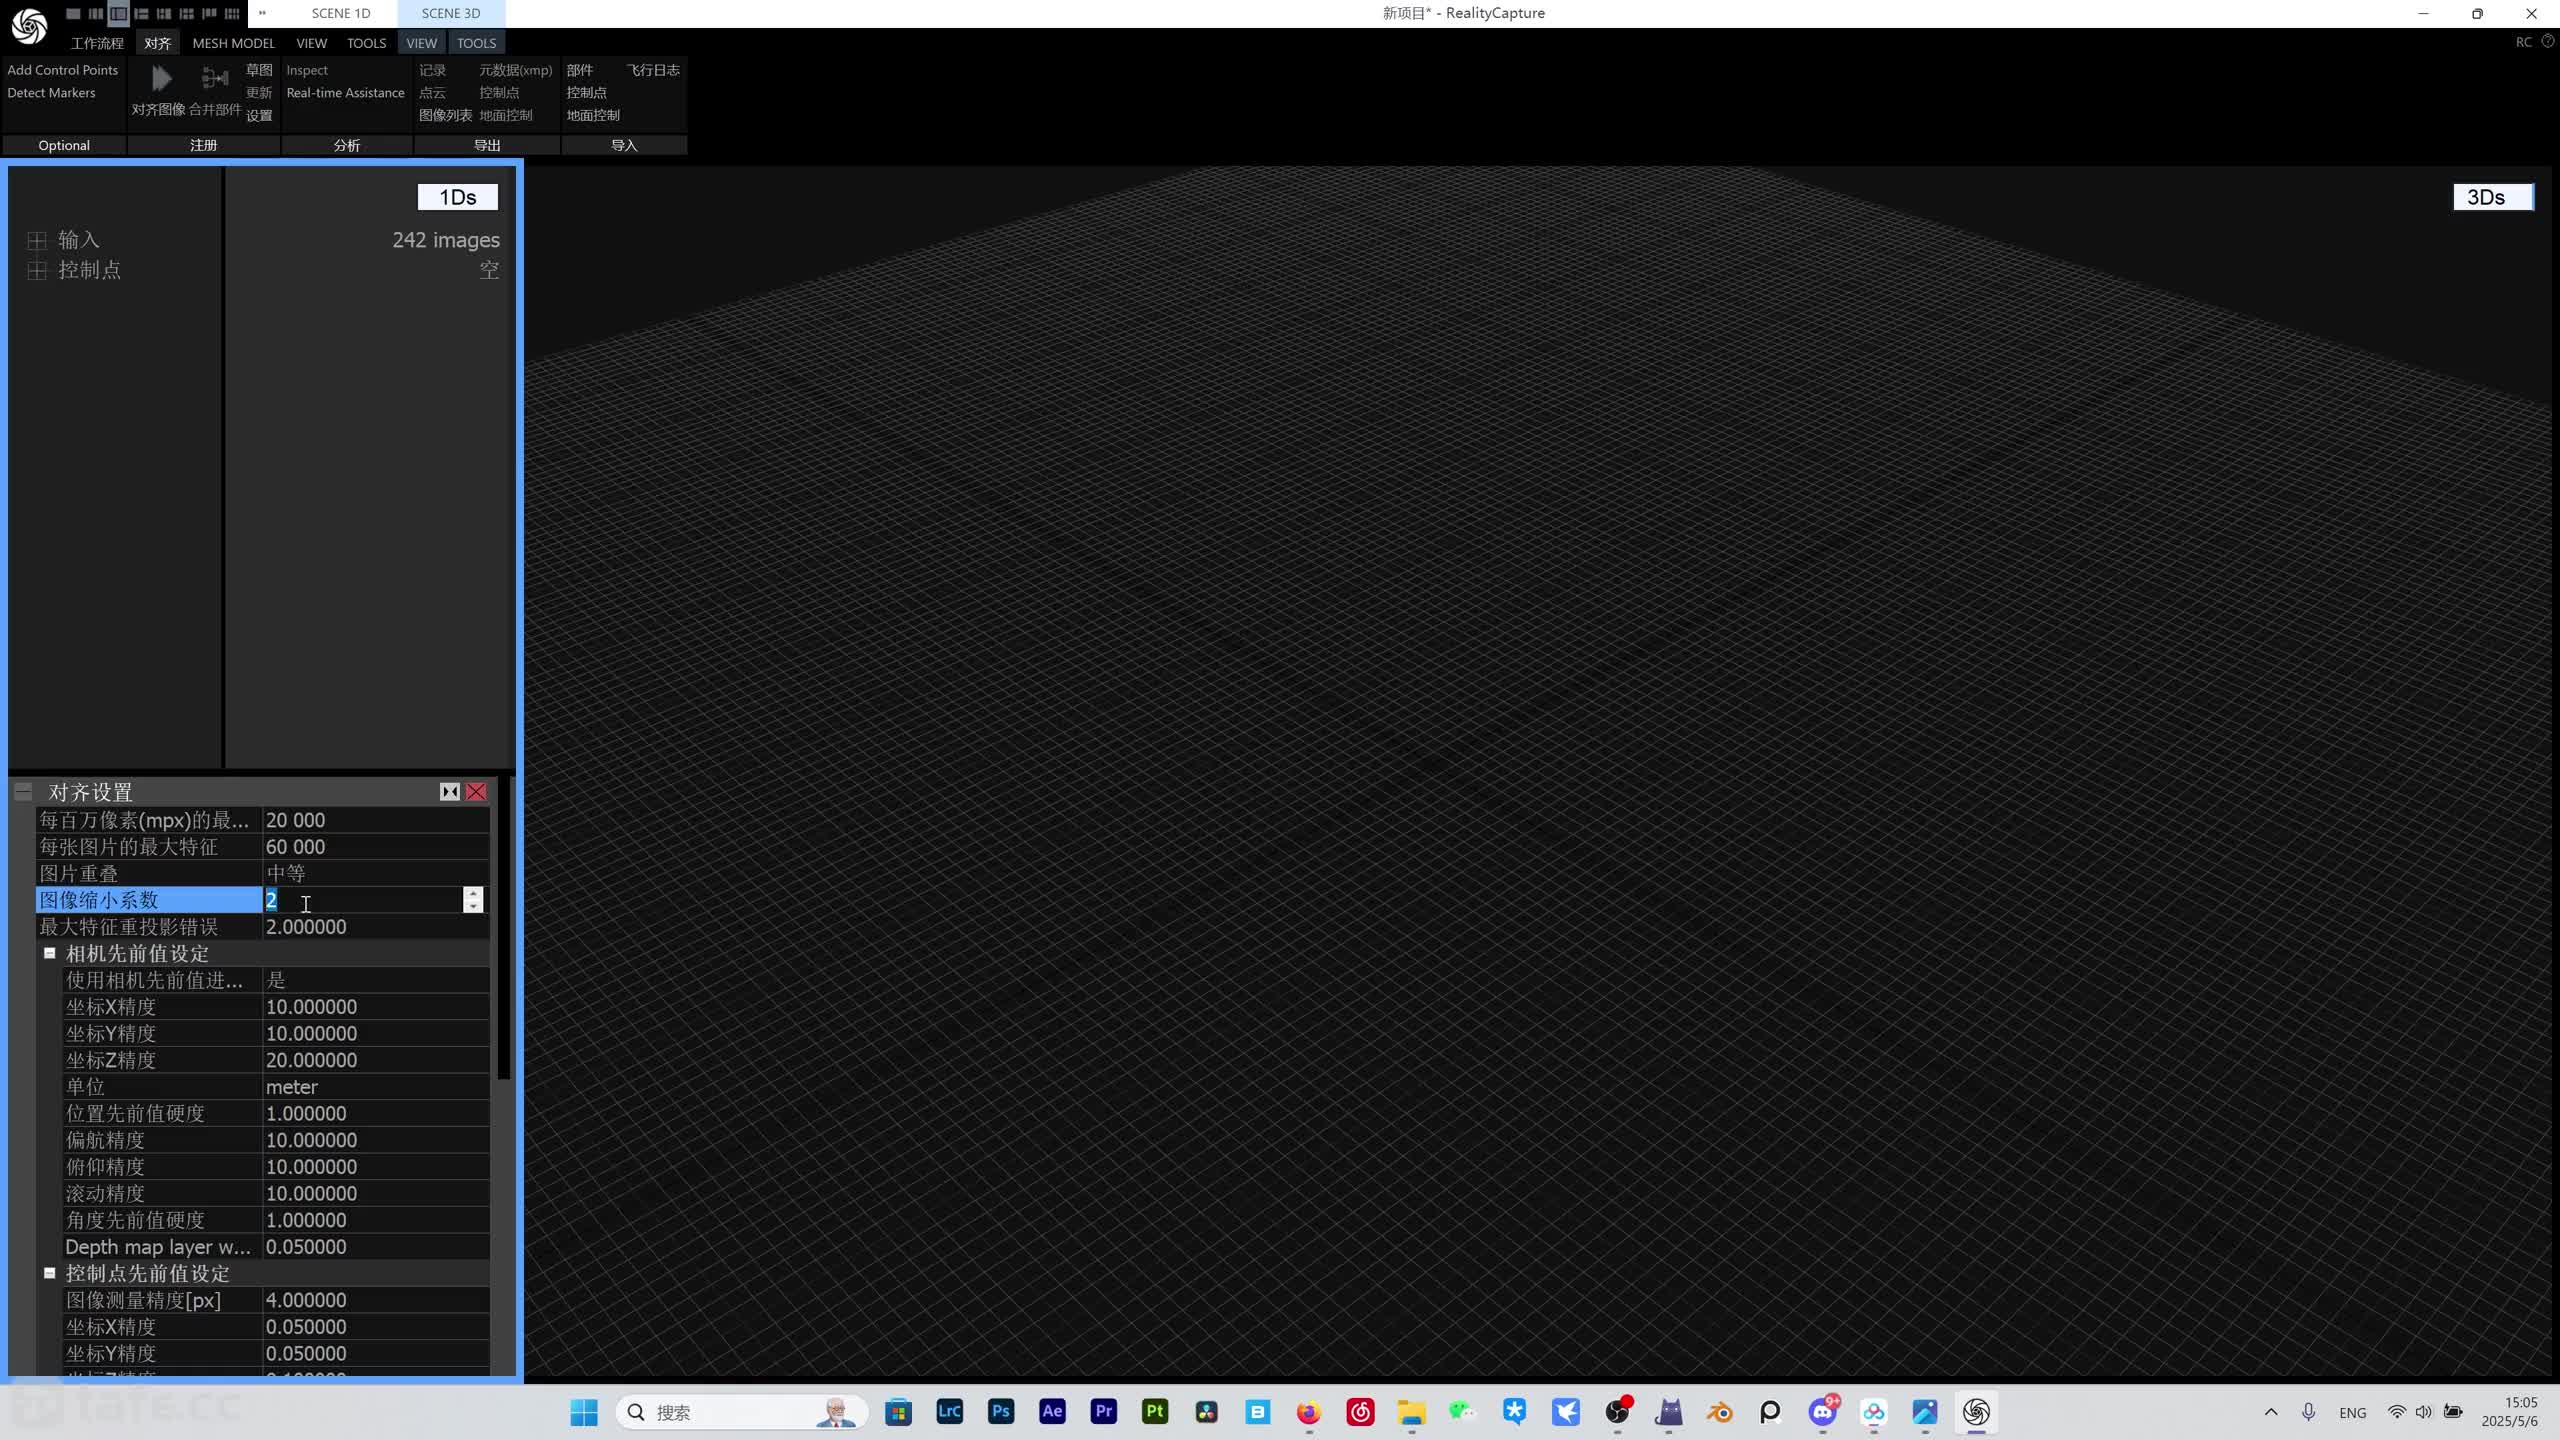Open Lightroom Classic from the taskbar
Image resolution: width=2560 pixels, height=1440 pixels.
coord(949,1412)
